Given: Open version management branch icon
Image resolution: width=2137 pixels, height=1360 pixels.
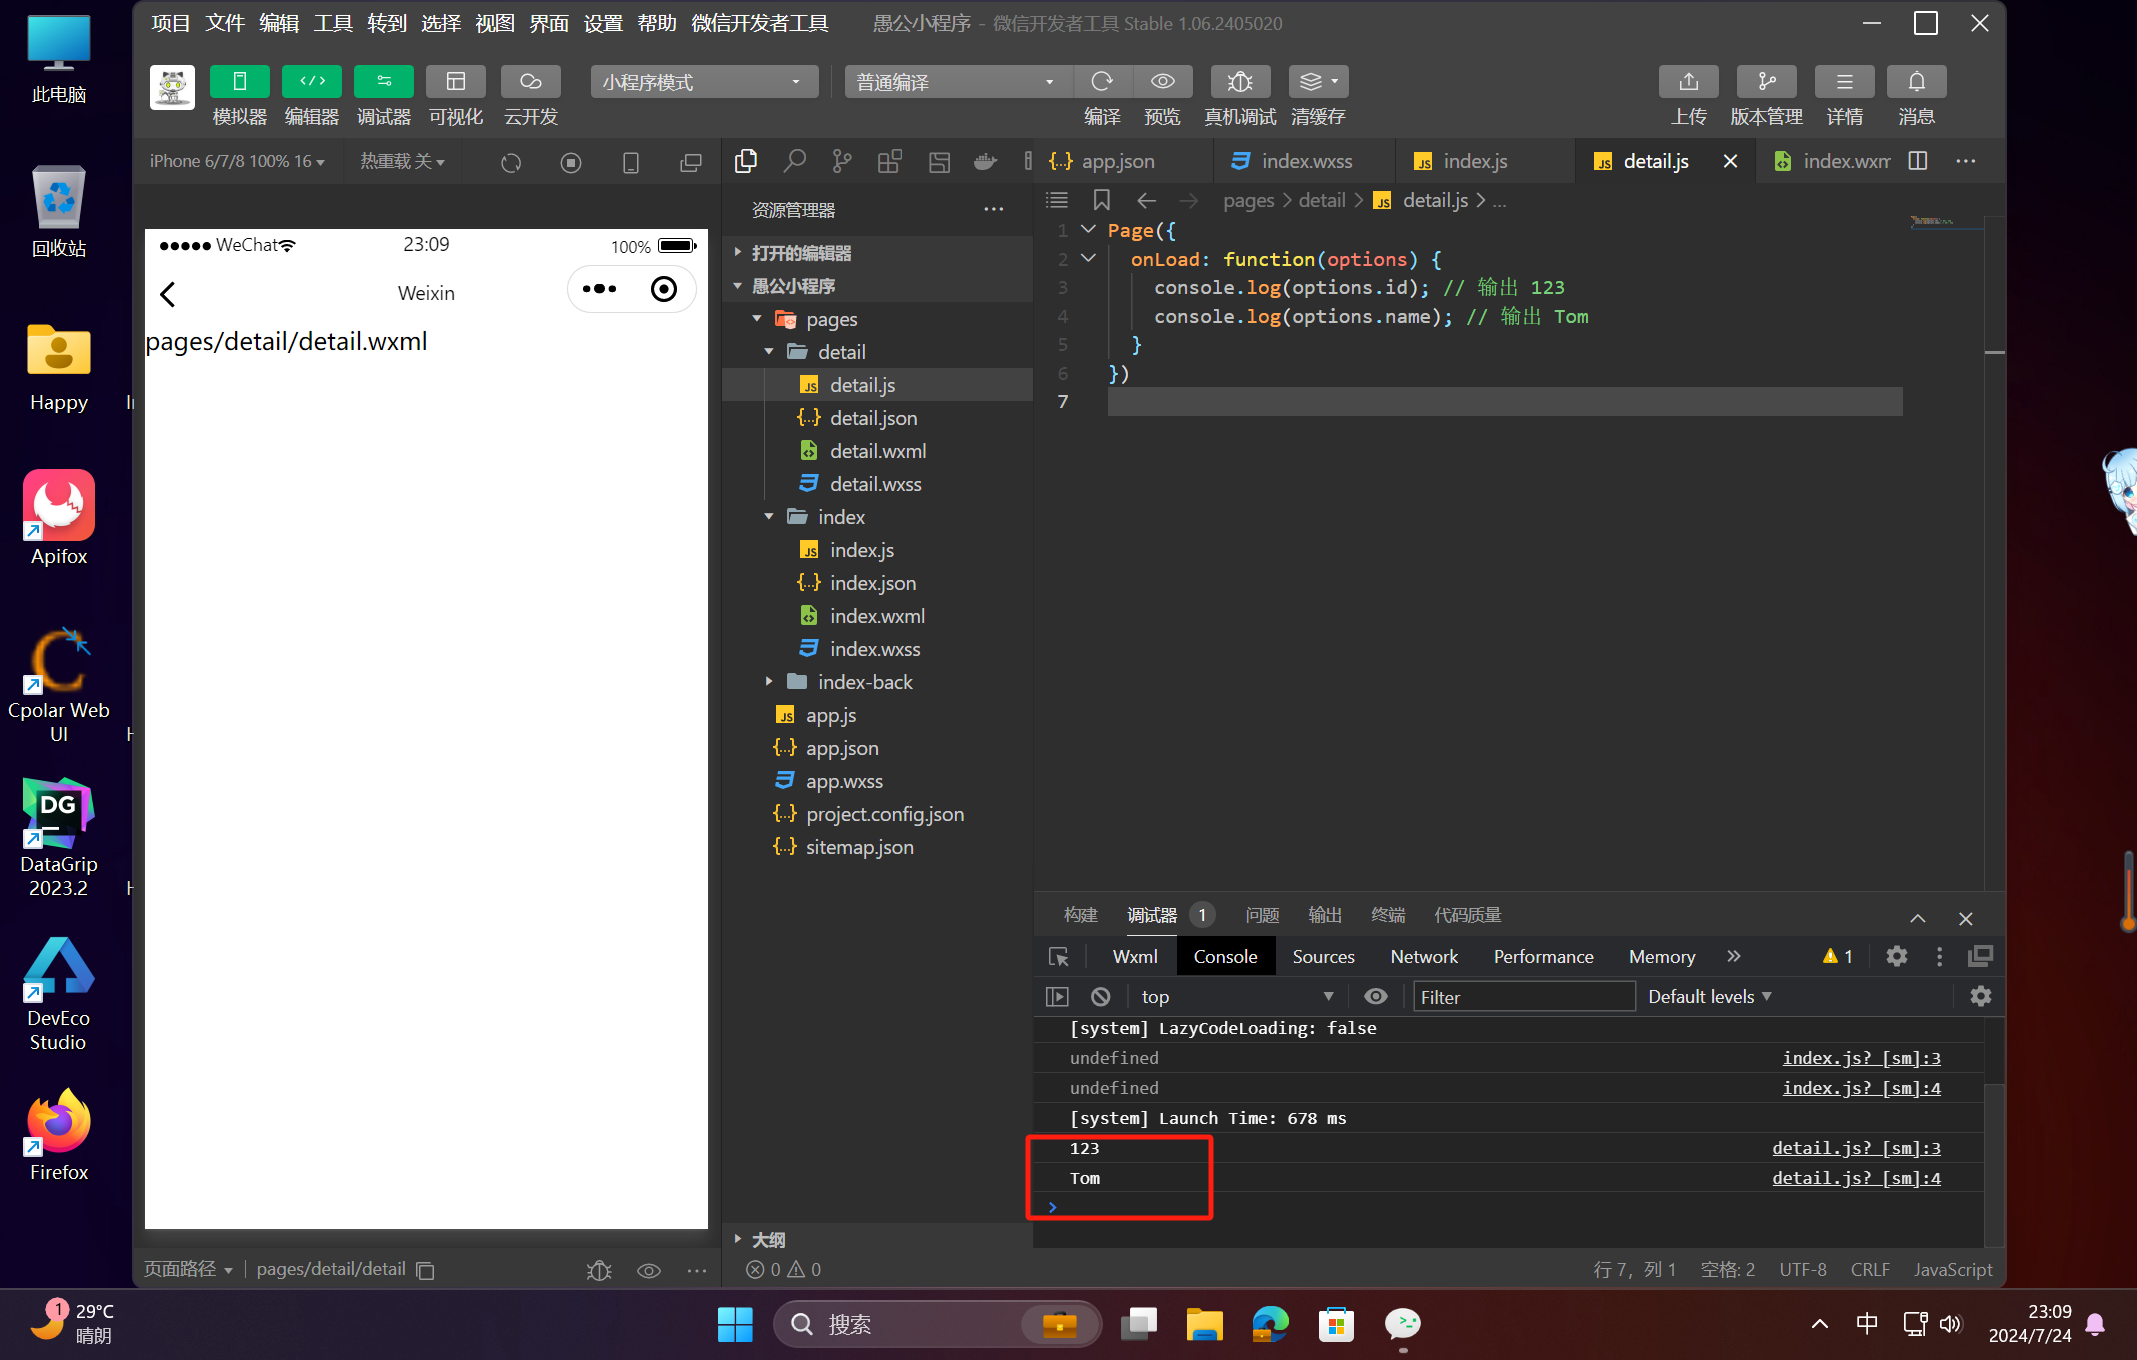Looking at the screenshot, I should click(x=1766, y=82).
